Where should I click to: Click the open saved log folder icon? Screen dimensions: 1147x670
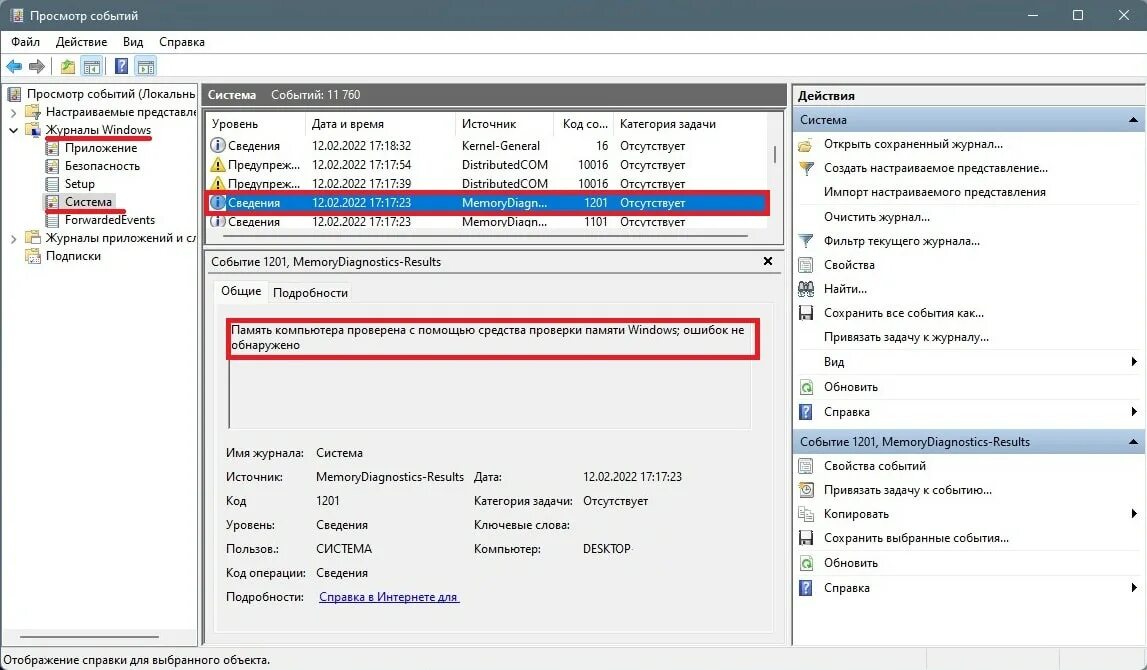805,144
